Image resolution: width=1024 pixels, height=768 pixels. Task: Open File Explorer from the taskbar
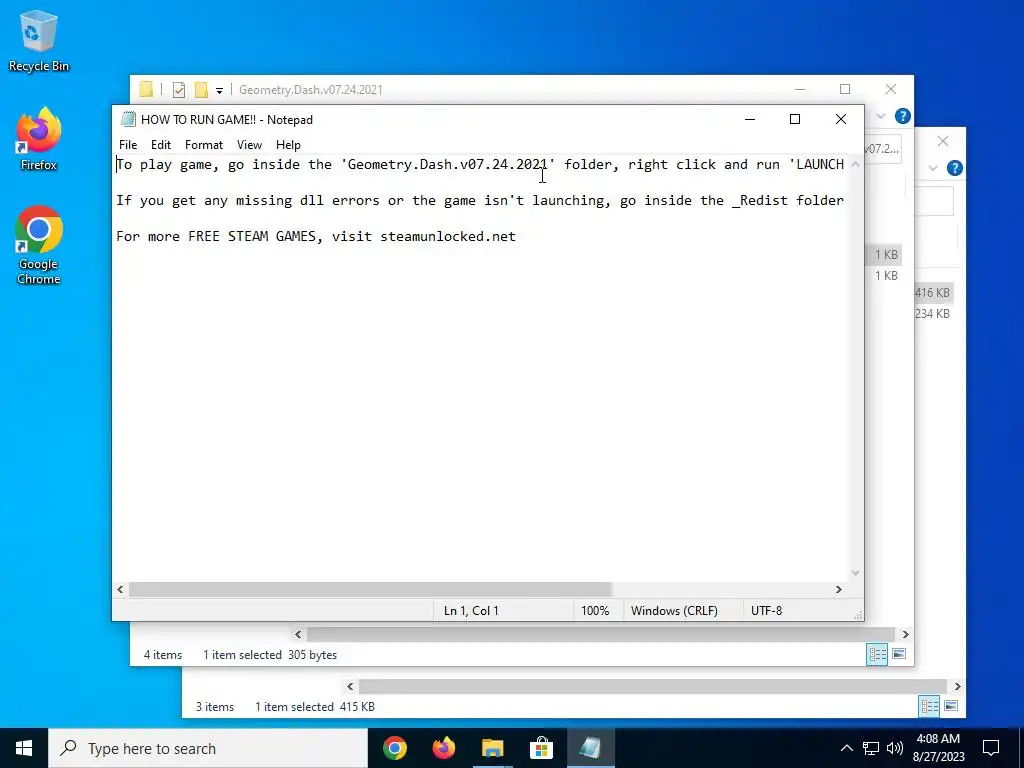(x=493, y=748)
